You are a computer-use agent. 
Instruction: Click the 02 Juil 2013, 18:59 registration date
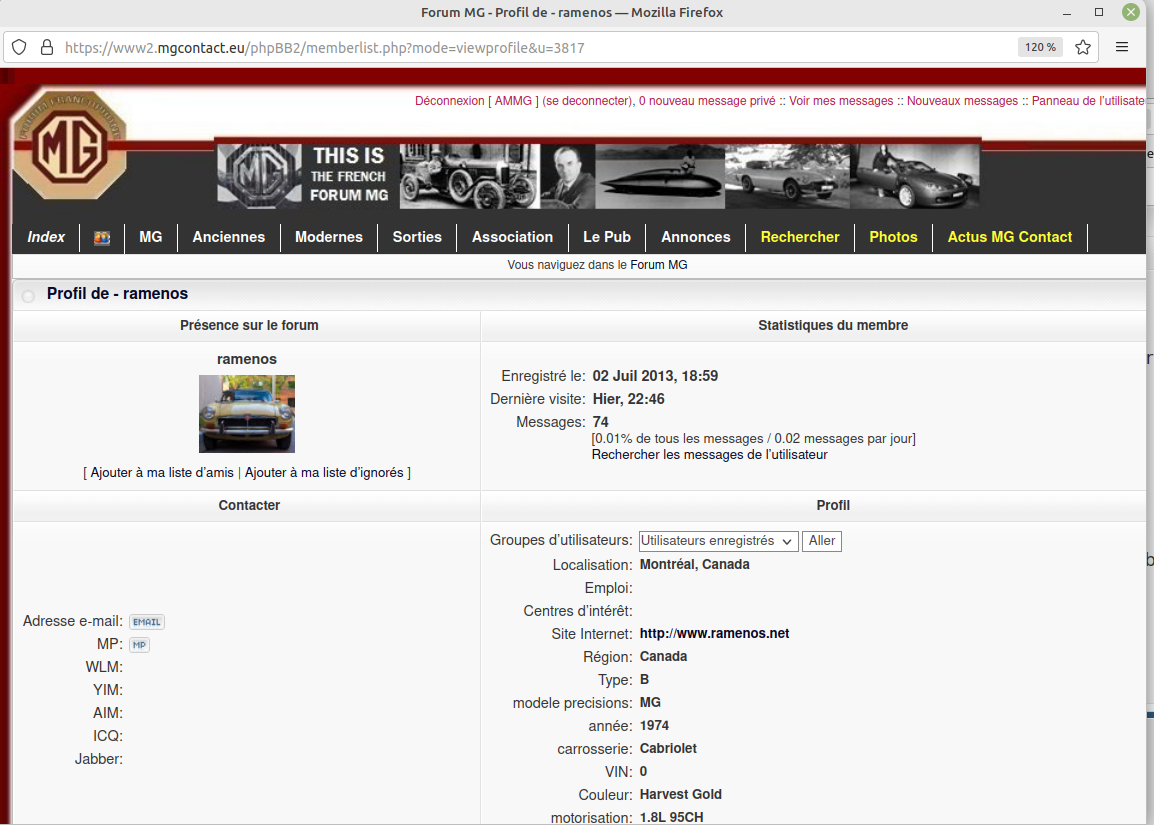[655, 376]
